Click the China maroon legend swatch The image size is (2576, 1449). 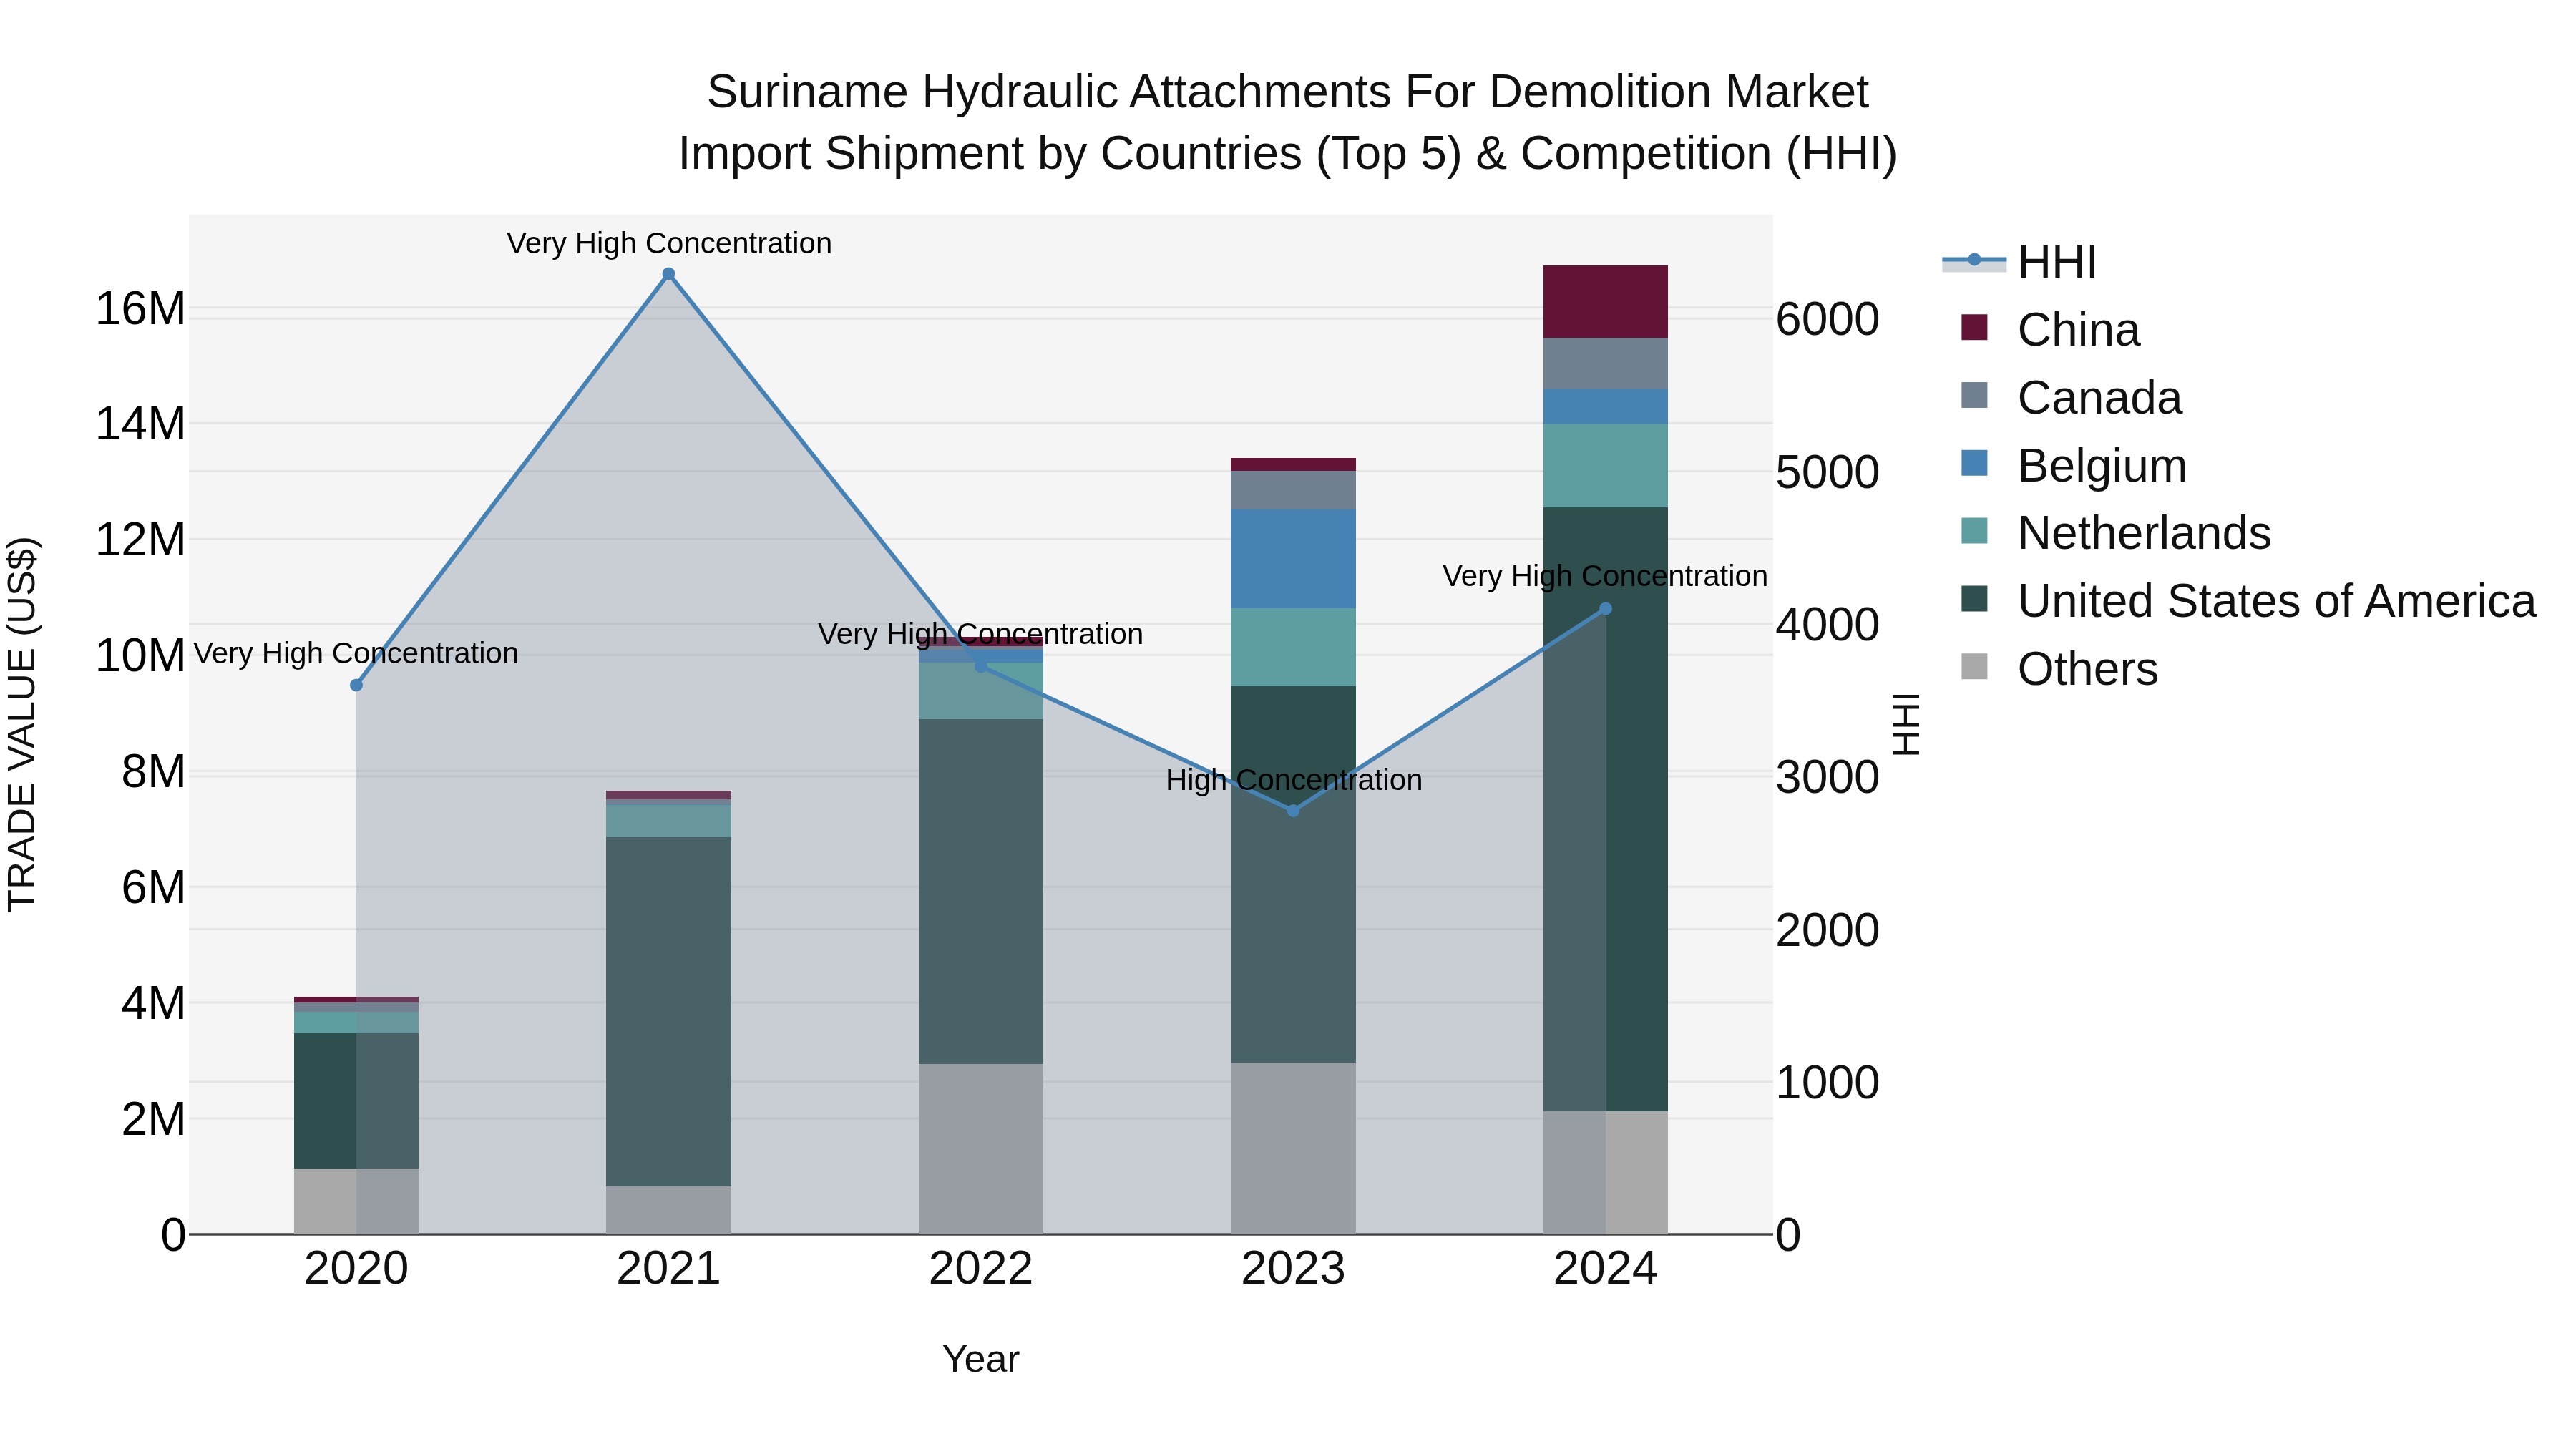[x=1974, y=327]
